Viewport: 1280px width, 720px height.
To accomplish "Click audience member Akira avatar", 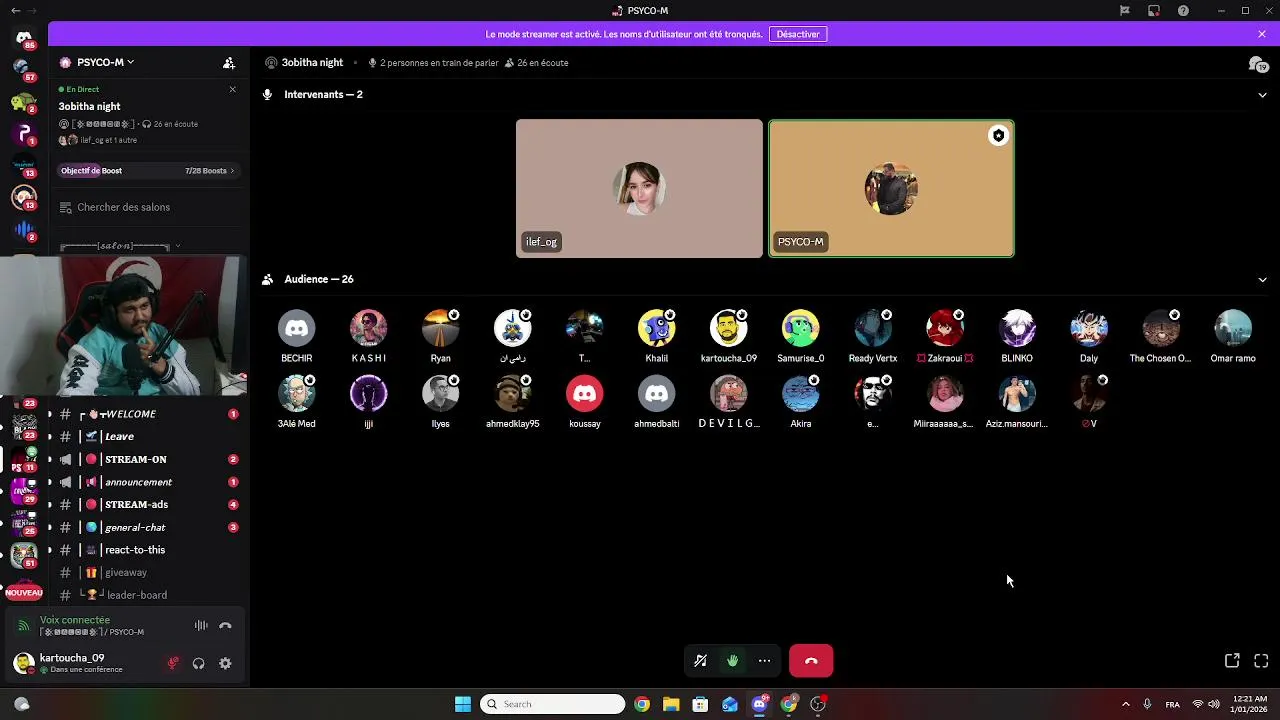I will [801, 394].
